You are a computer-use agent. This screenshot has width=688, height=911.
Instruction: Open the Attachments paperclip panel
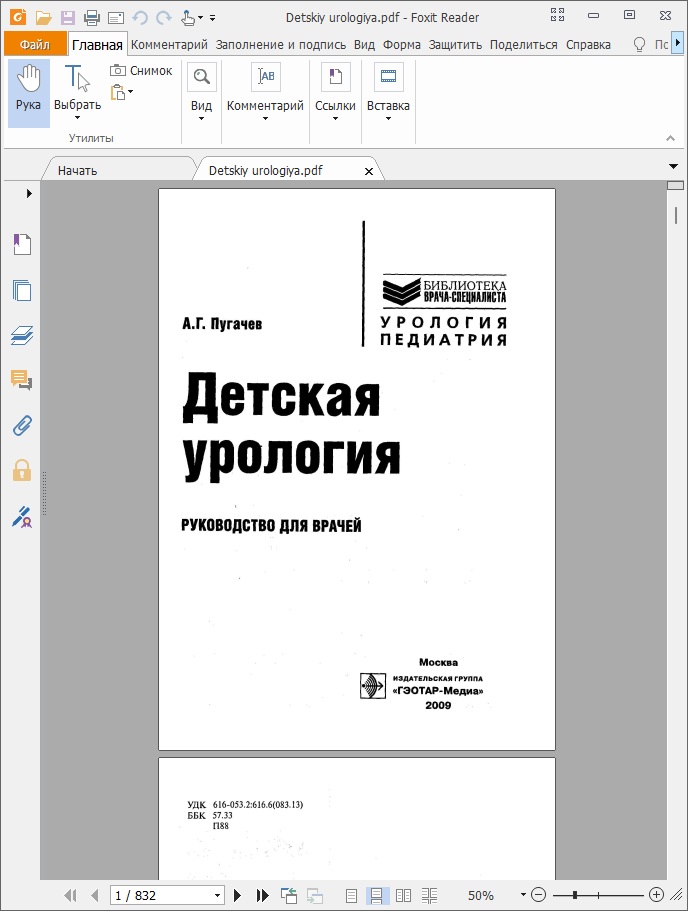coord(22,426)
